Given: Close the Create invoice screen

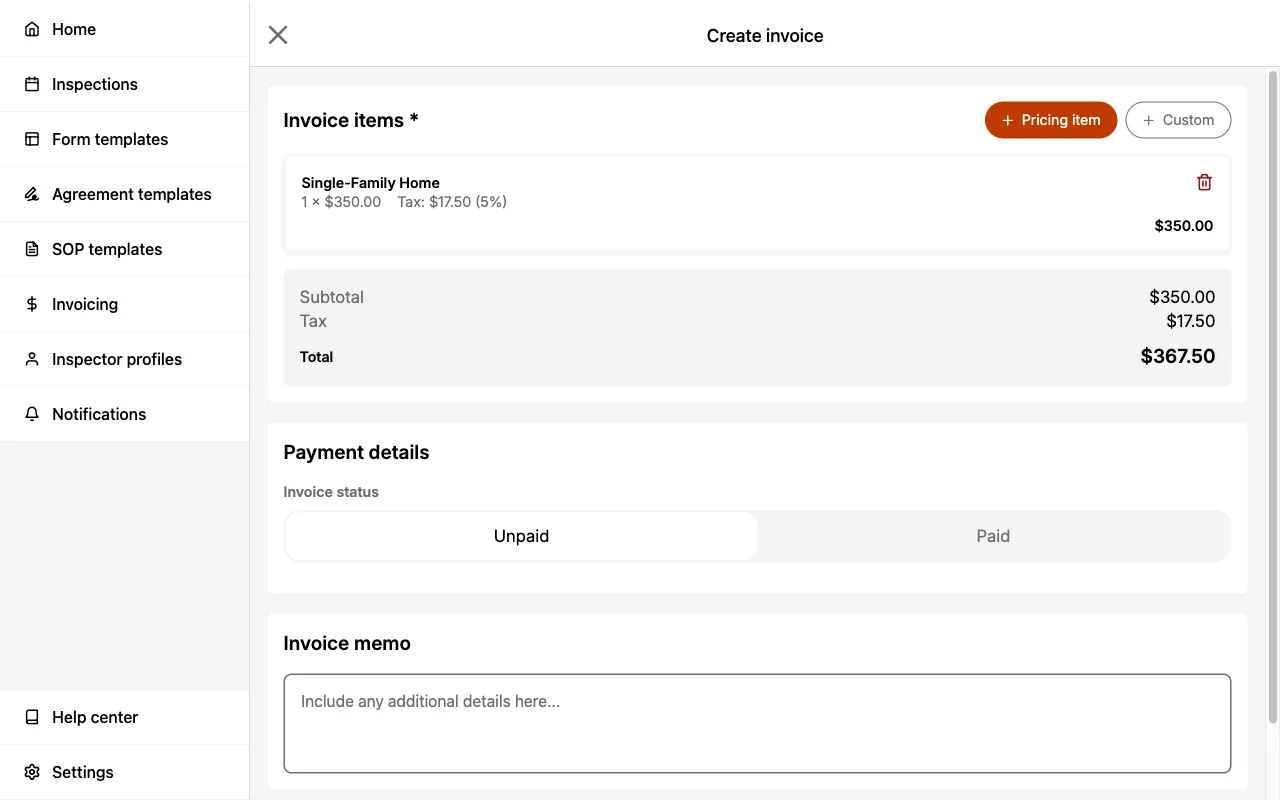Looking at the screenshot, I should tap(277, 34).
